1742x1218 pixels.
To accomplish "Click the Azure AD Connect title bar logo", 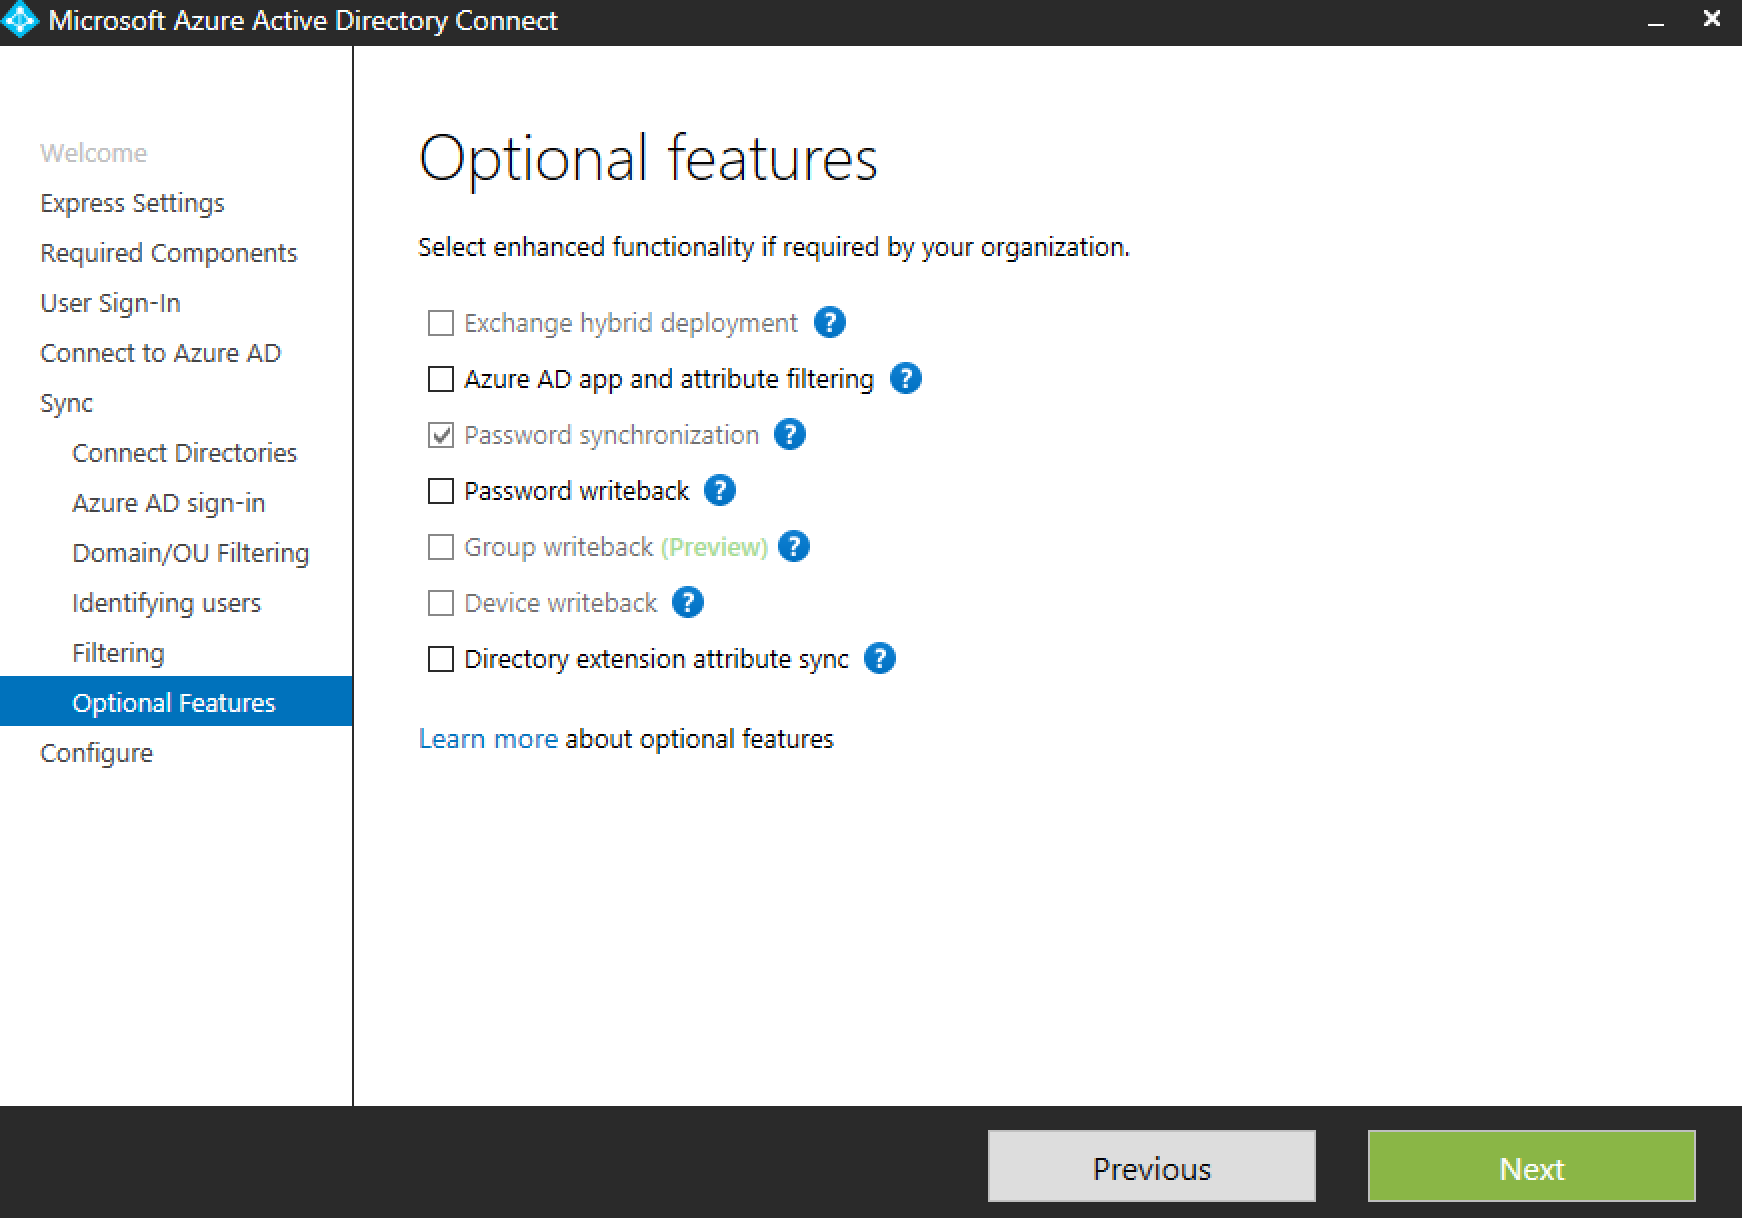I will coord(21,21).
